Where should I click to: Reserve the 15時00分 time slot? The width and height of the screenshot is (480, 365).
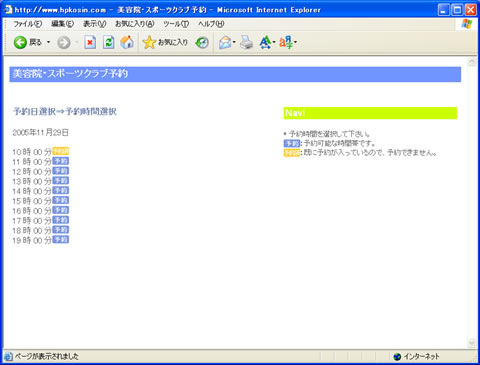[61, 200]
